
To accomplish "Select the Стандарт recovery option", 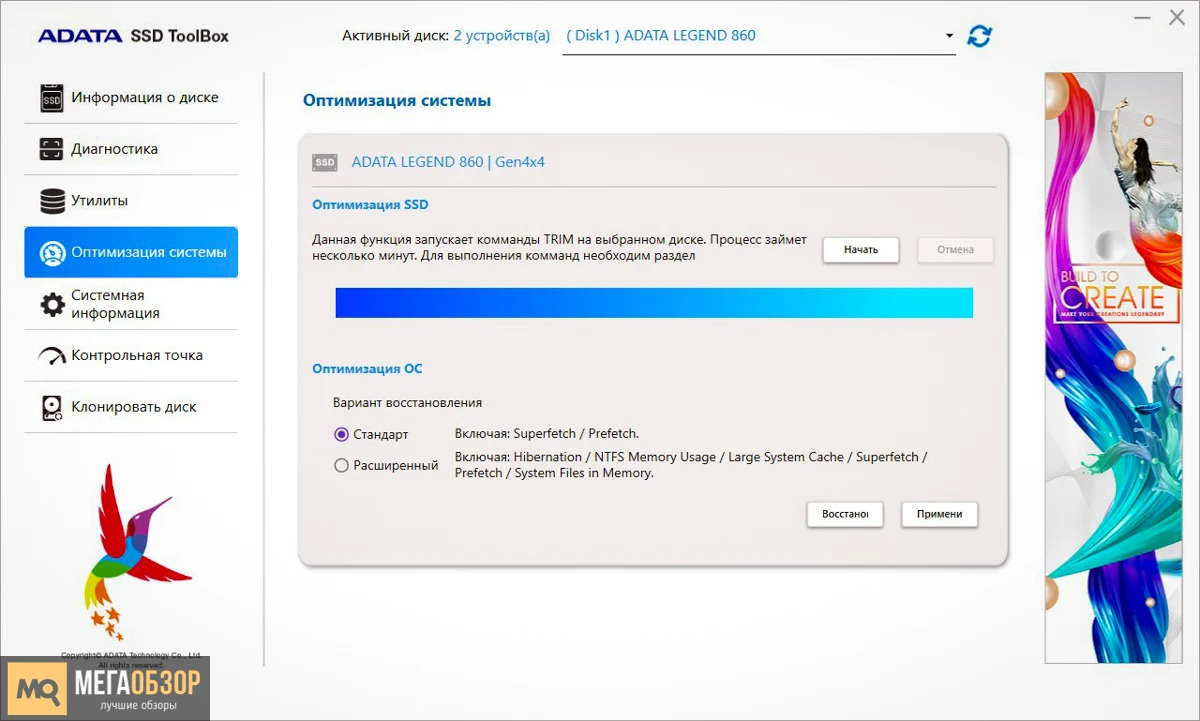I will point(341,435).
